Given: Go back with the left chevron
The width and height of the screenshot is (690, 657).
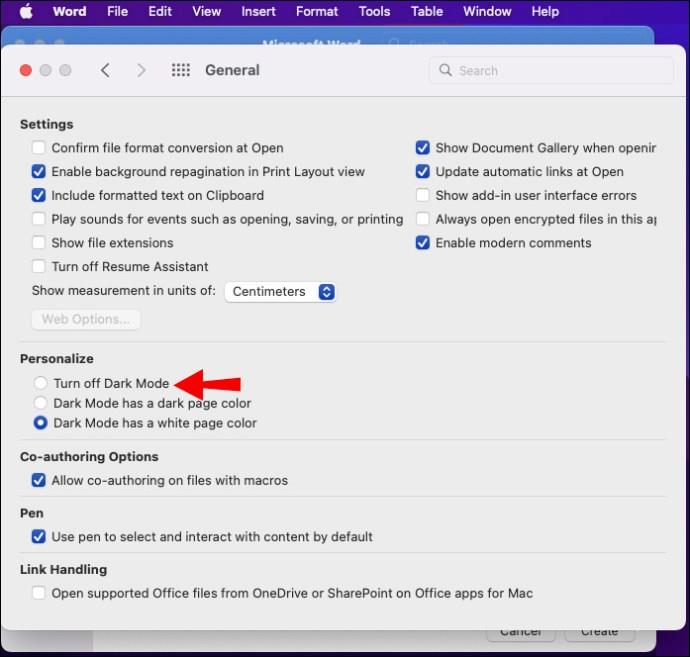Looking at the screenshot, I should (105, 70).
